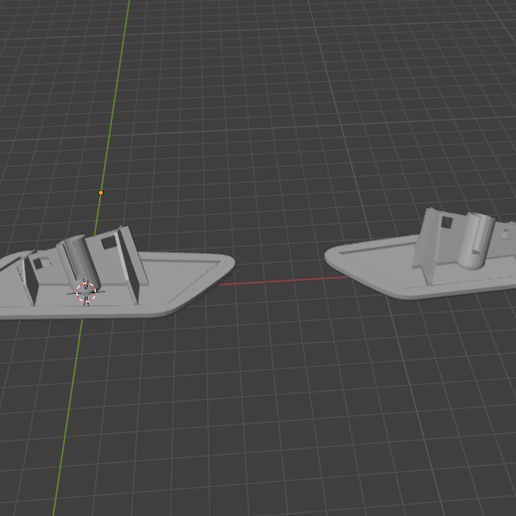The width and height of the screenshot is (516, 516).
Task: Click the partial hole at right model's edge
Action: click(508, 233)
